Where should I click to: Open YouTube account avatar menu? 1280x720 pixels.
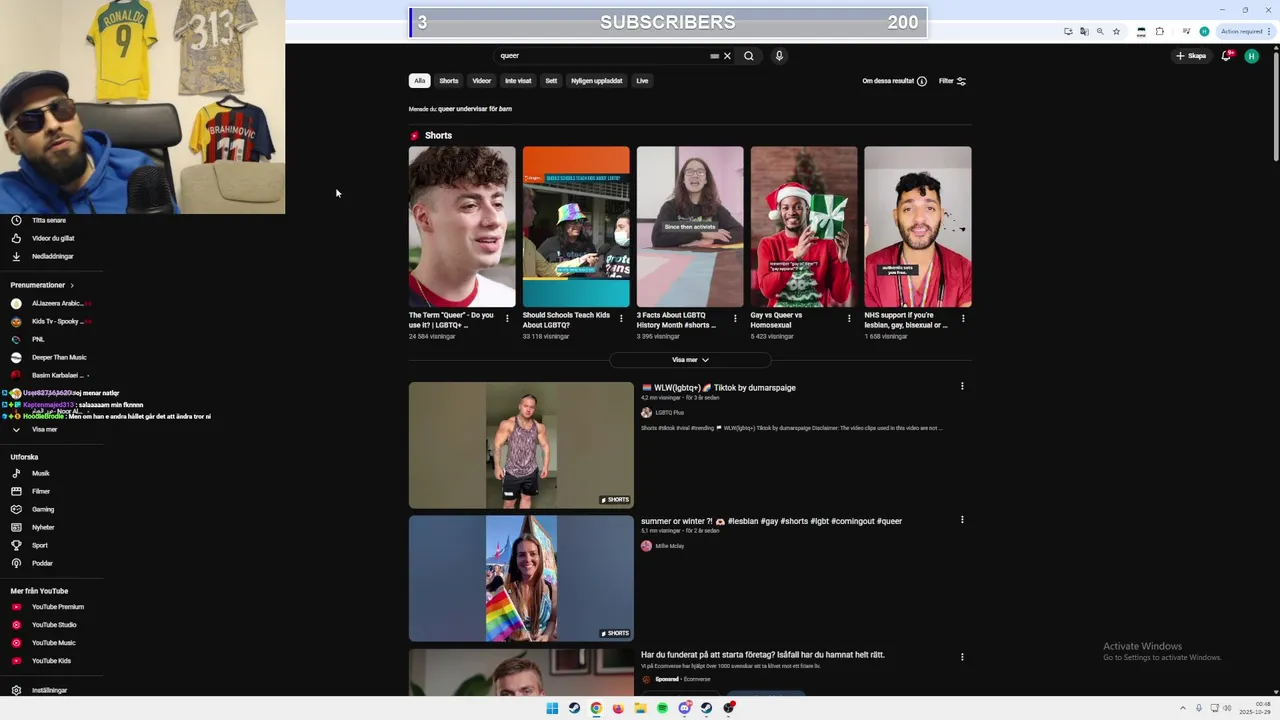point(1251,56)
